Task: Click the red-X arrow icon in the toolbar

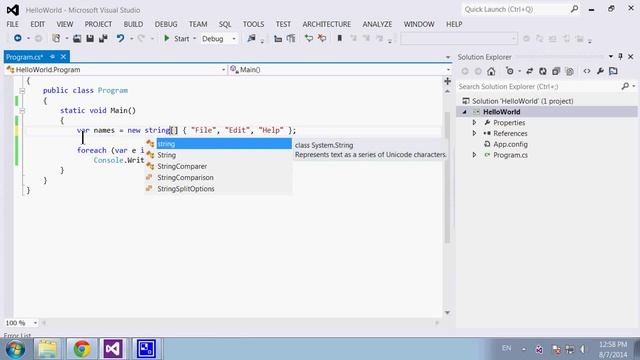Action: 322,38
